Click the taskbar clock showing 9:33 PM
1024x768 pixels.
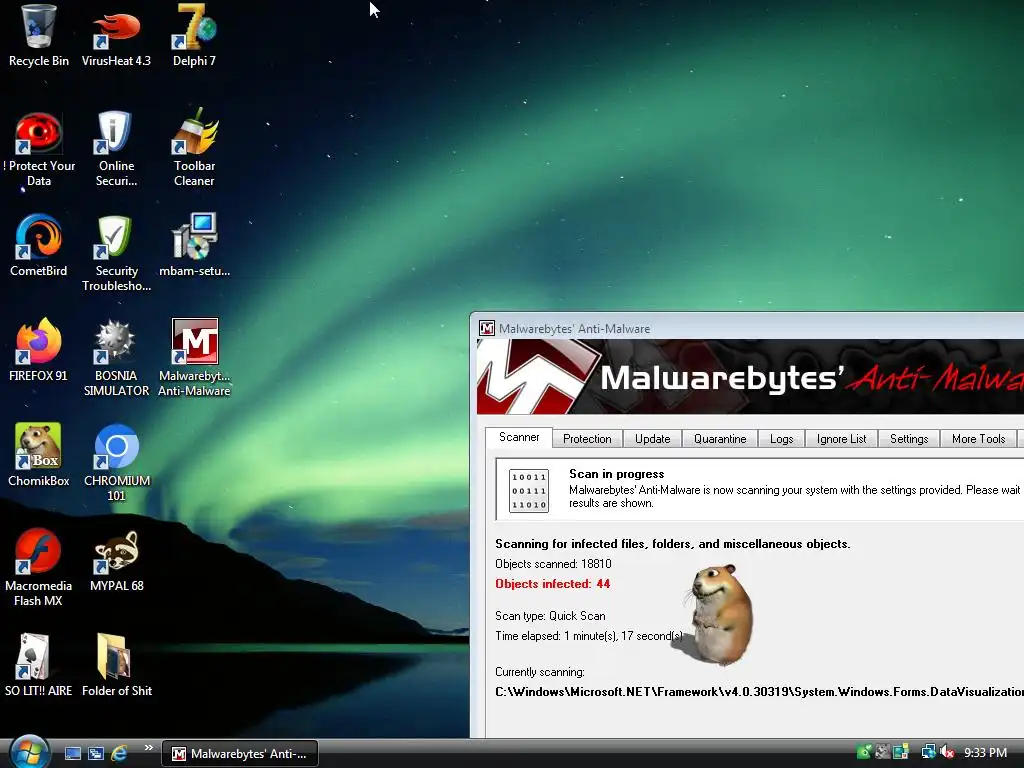(985, 753)
